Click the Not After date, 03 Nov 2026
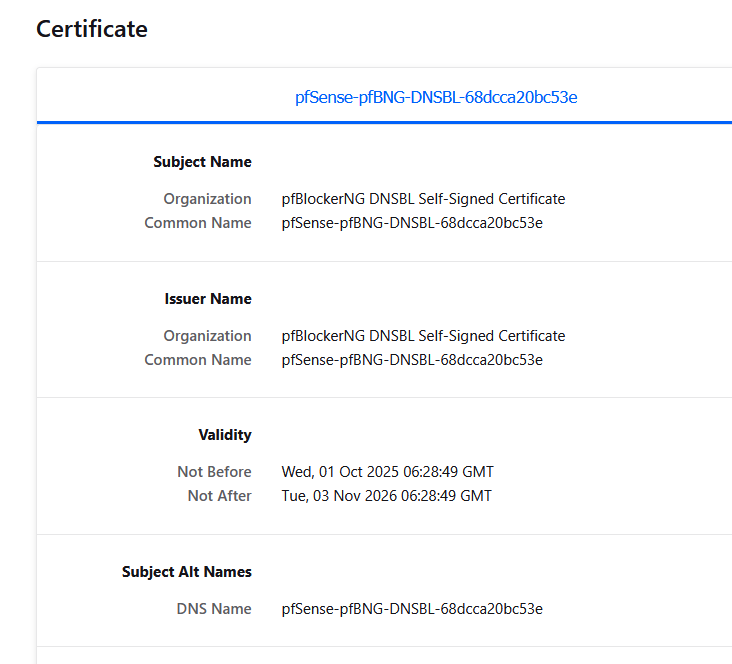The image size is (732, 664). pyautogui.click(x=387, y=496)
